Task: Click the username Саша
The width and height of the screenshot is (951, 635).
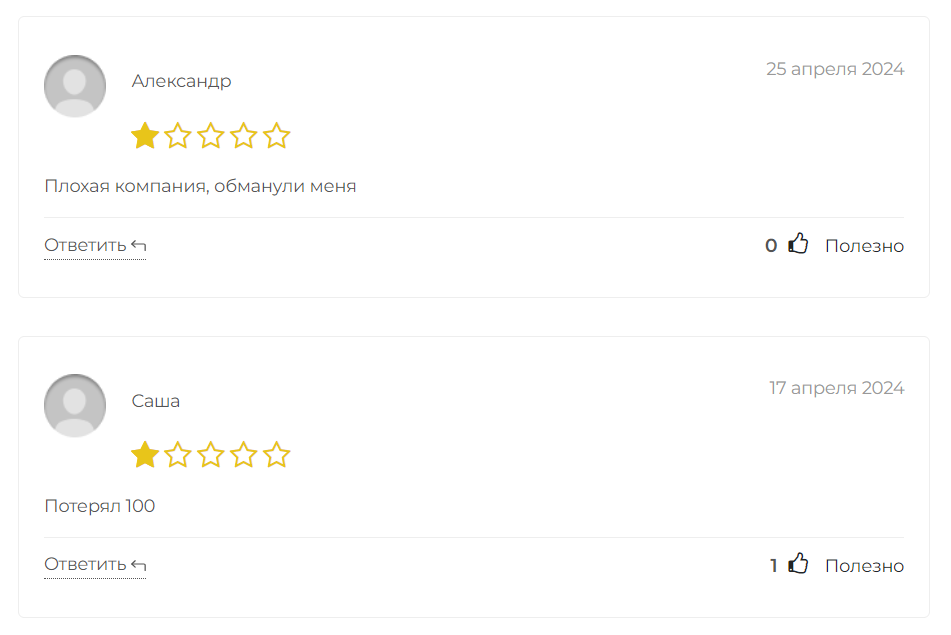Action: [156, 401]
